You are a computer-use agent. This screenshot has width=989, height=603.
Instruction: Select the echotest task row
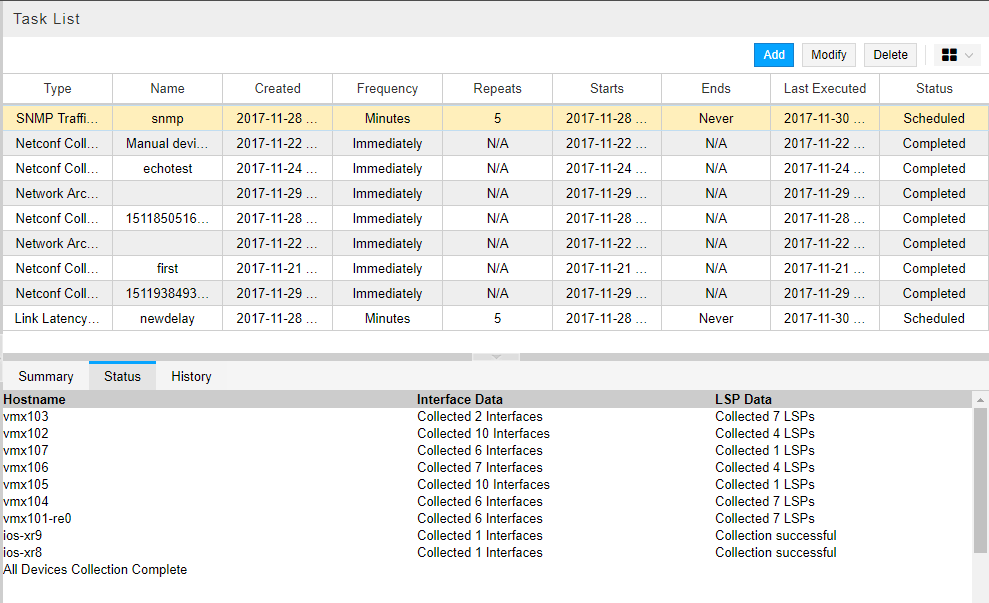point(167,168)
